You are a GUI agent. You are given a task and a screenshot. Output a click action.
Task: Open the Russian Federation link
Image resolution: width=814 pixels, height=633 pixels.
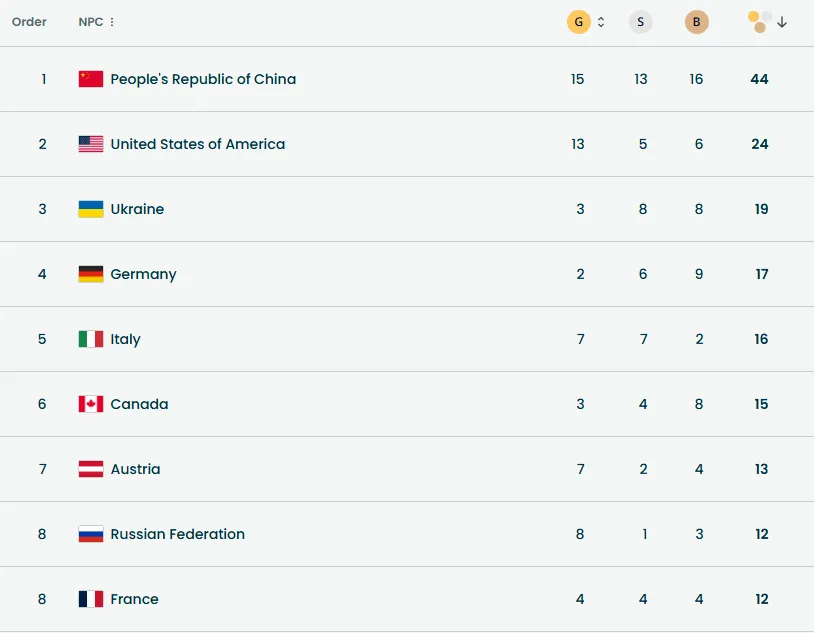click(177, 534)
